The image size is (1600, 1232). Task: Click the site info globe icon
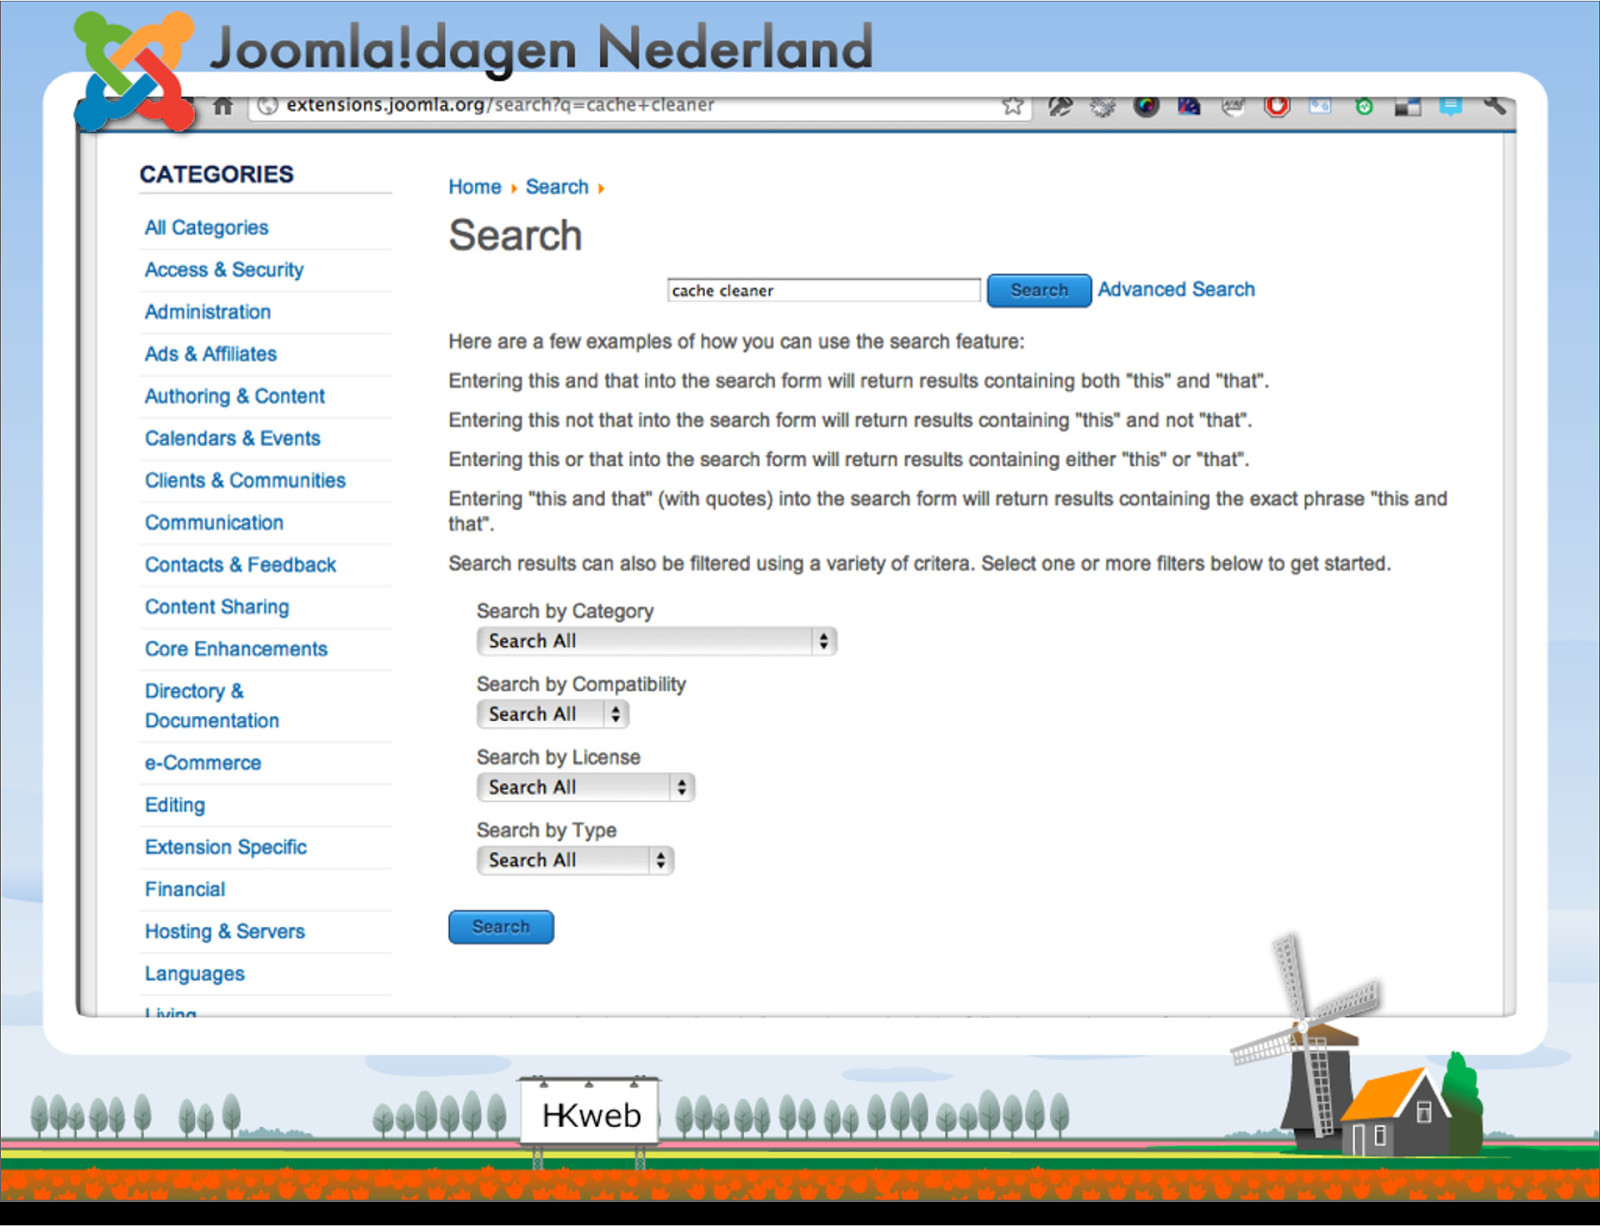(267, 105)
